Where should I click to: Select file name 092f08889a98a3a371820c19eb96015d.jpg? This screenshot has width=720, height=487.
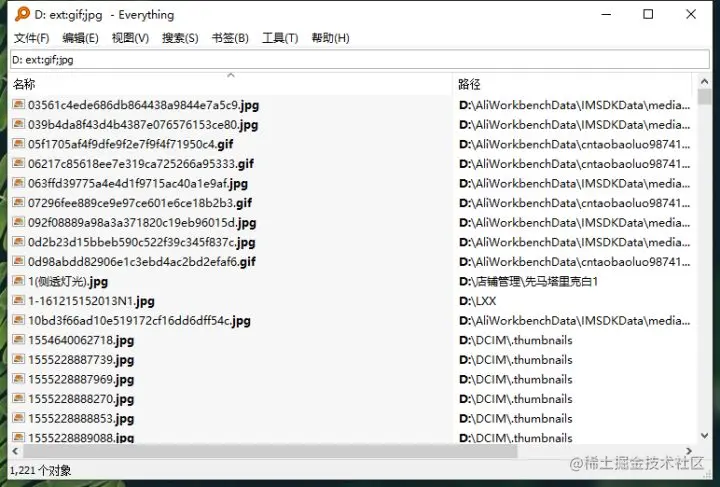pos(142,223)
